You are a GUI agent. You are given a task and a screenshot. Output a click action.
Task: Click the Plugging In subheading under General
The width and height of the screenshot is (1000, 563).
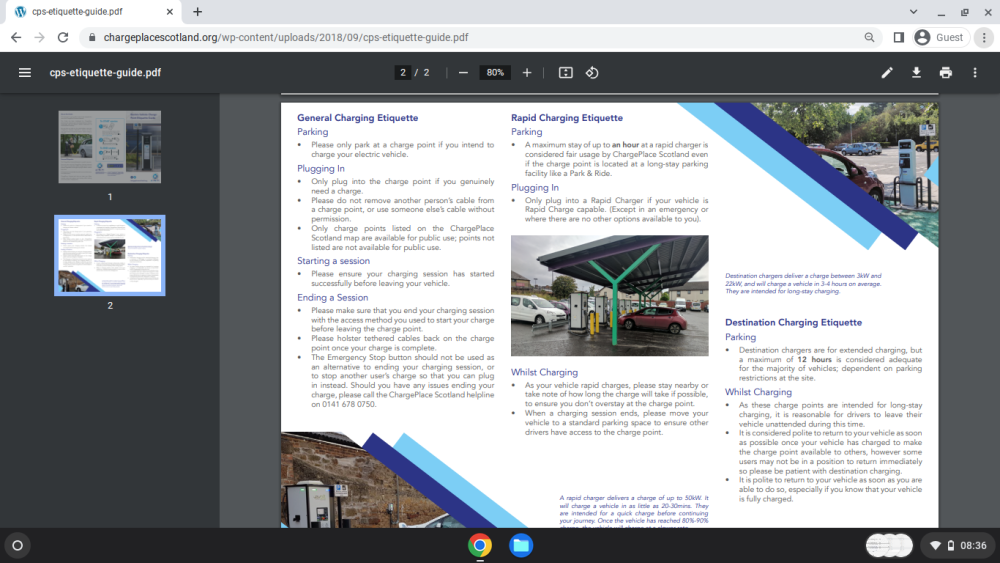[321, 168]
